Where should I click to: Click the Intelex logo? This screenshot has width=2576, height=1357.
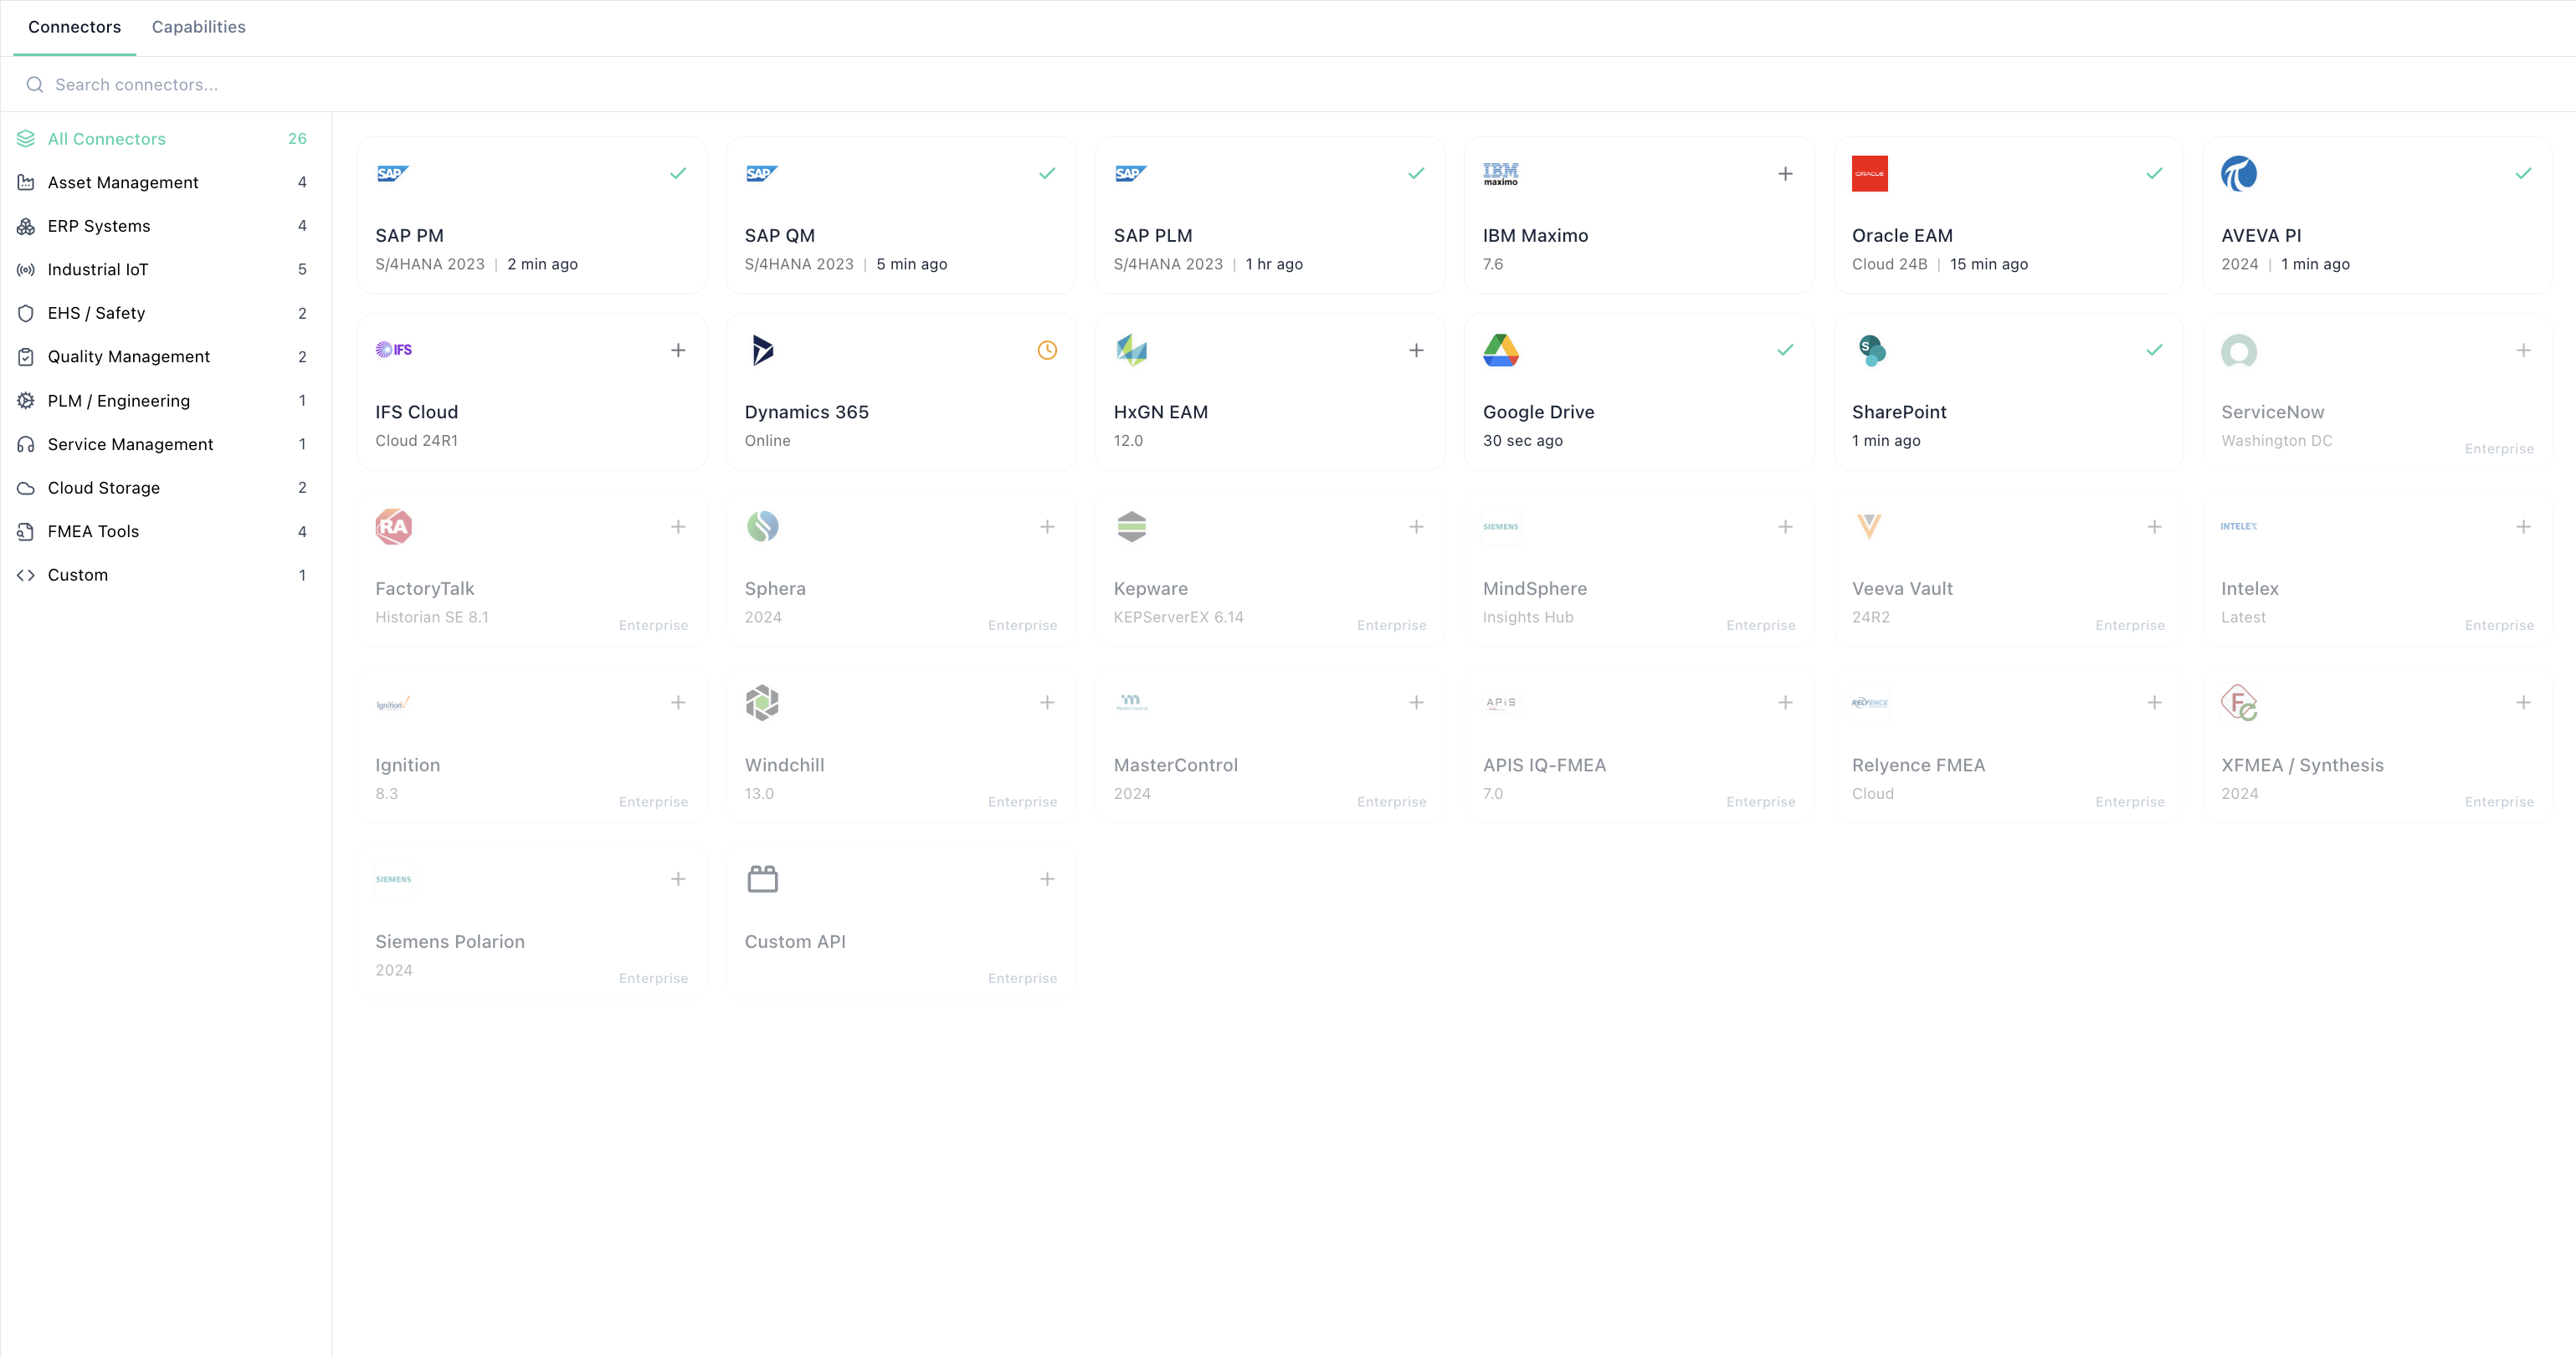point(2238,526)
